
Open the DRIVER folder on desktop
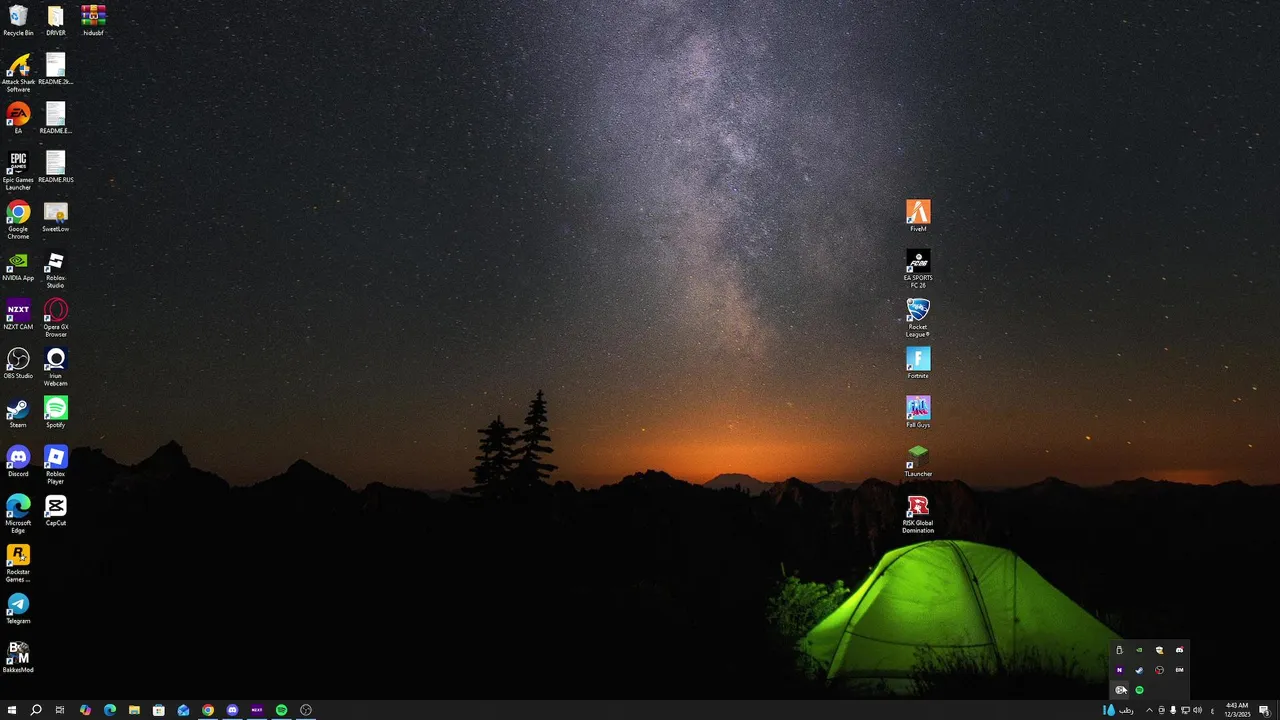pos(56,20)
